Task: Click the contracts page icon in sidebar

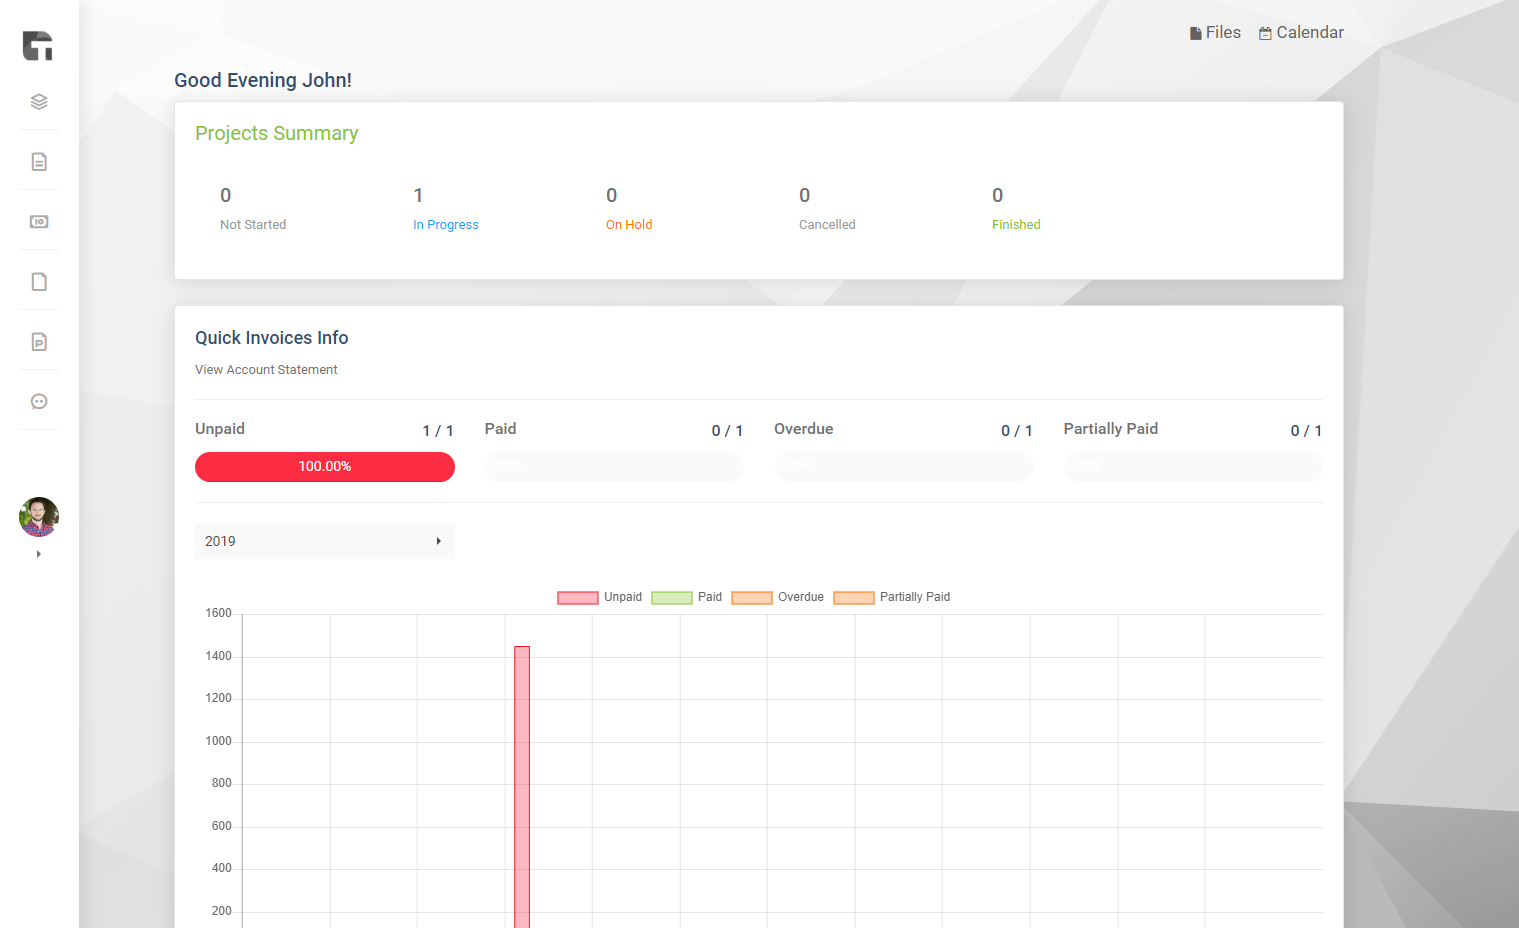Action: pos(38,281)
